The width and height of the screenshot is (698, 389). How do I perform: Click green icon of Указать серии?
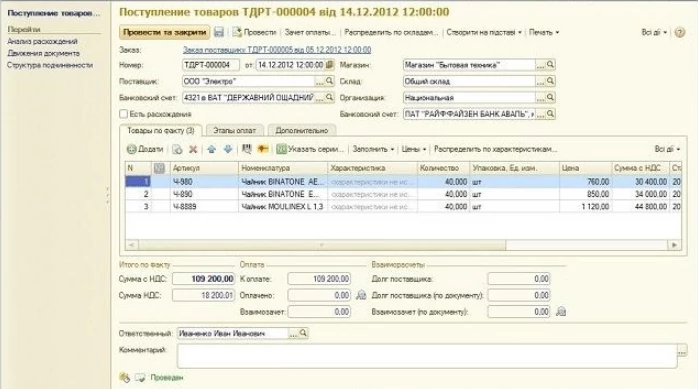coord(281,150)
